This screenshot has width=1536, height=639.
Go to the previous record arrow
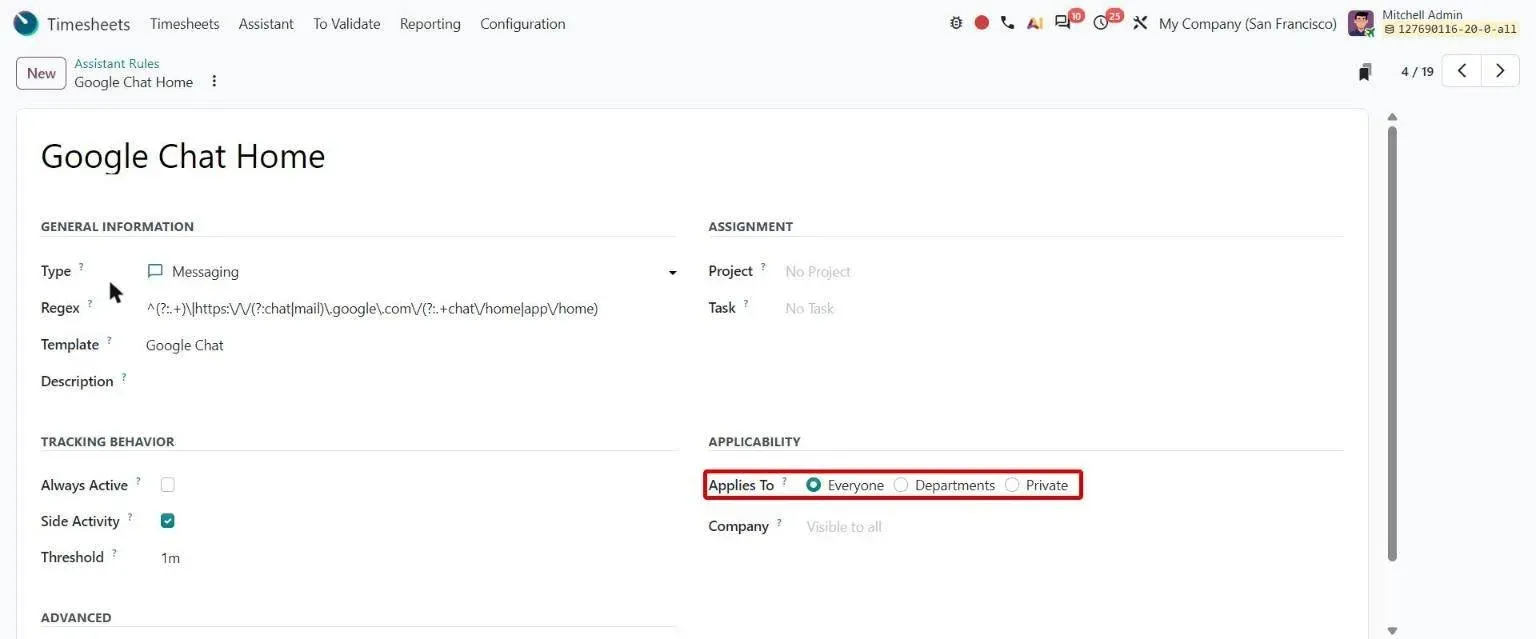1462,71
